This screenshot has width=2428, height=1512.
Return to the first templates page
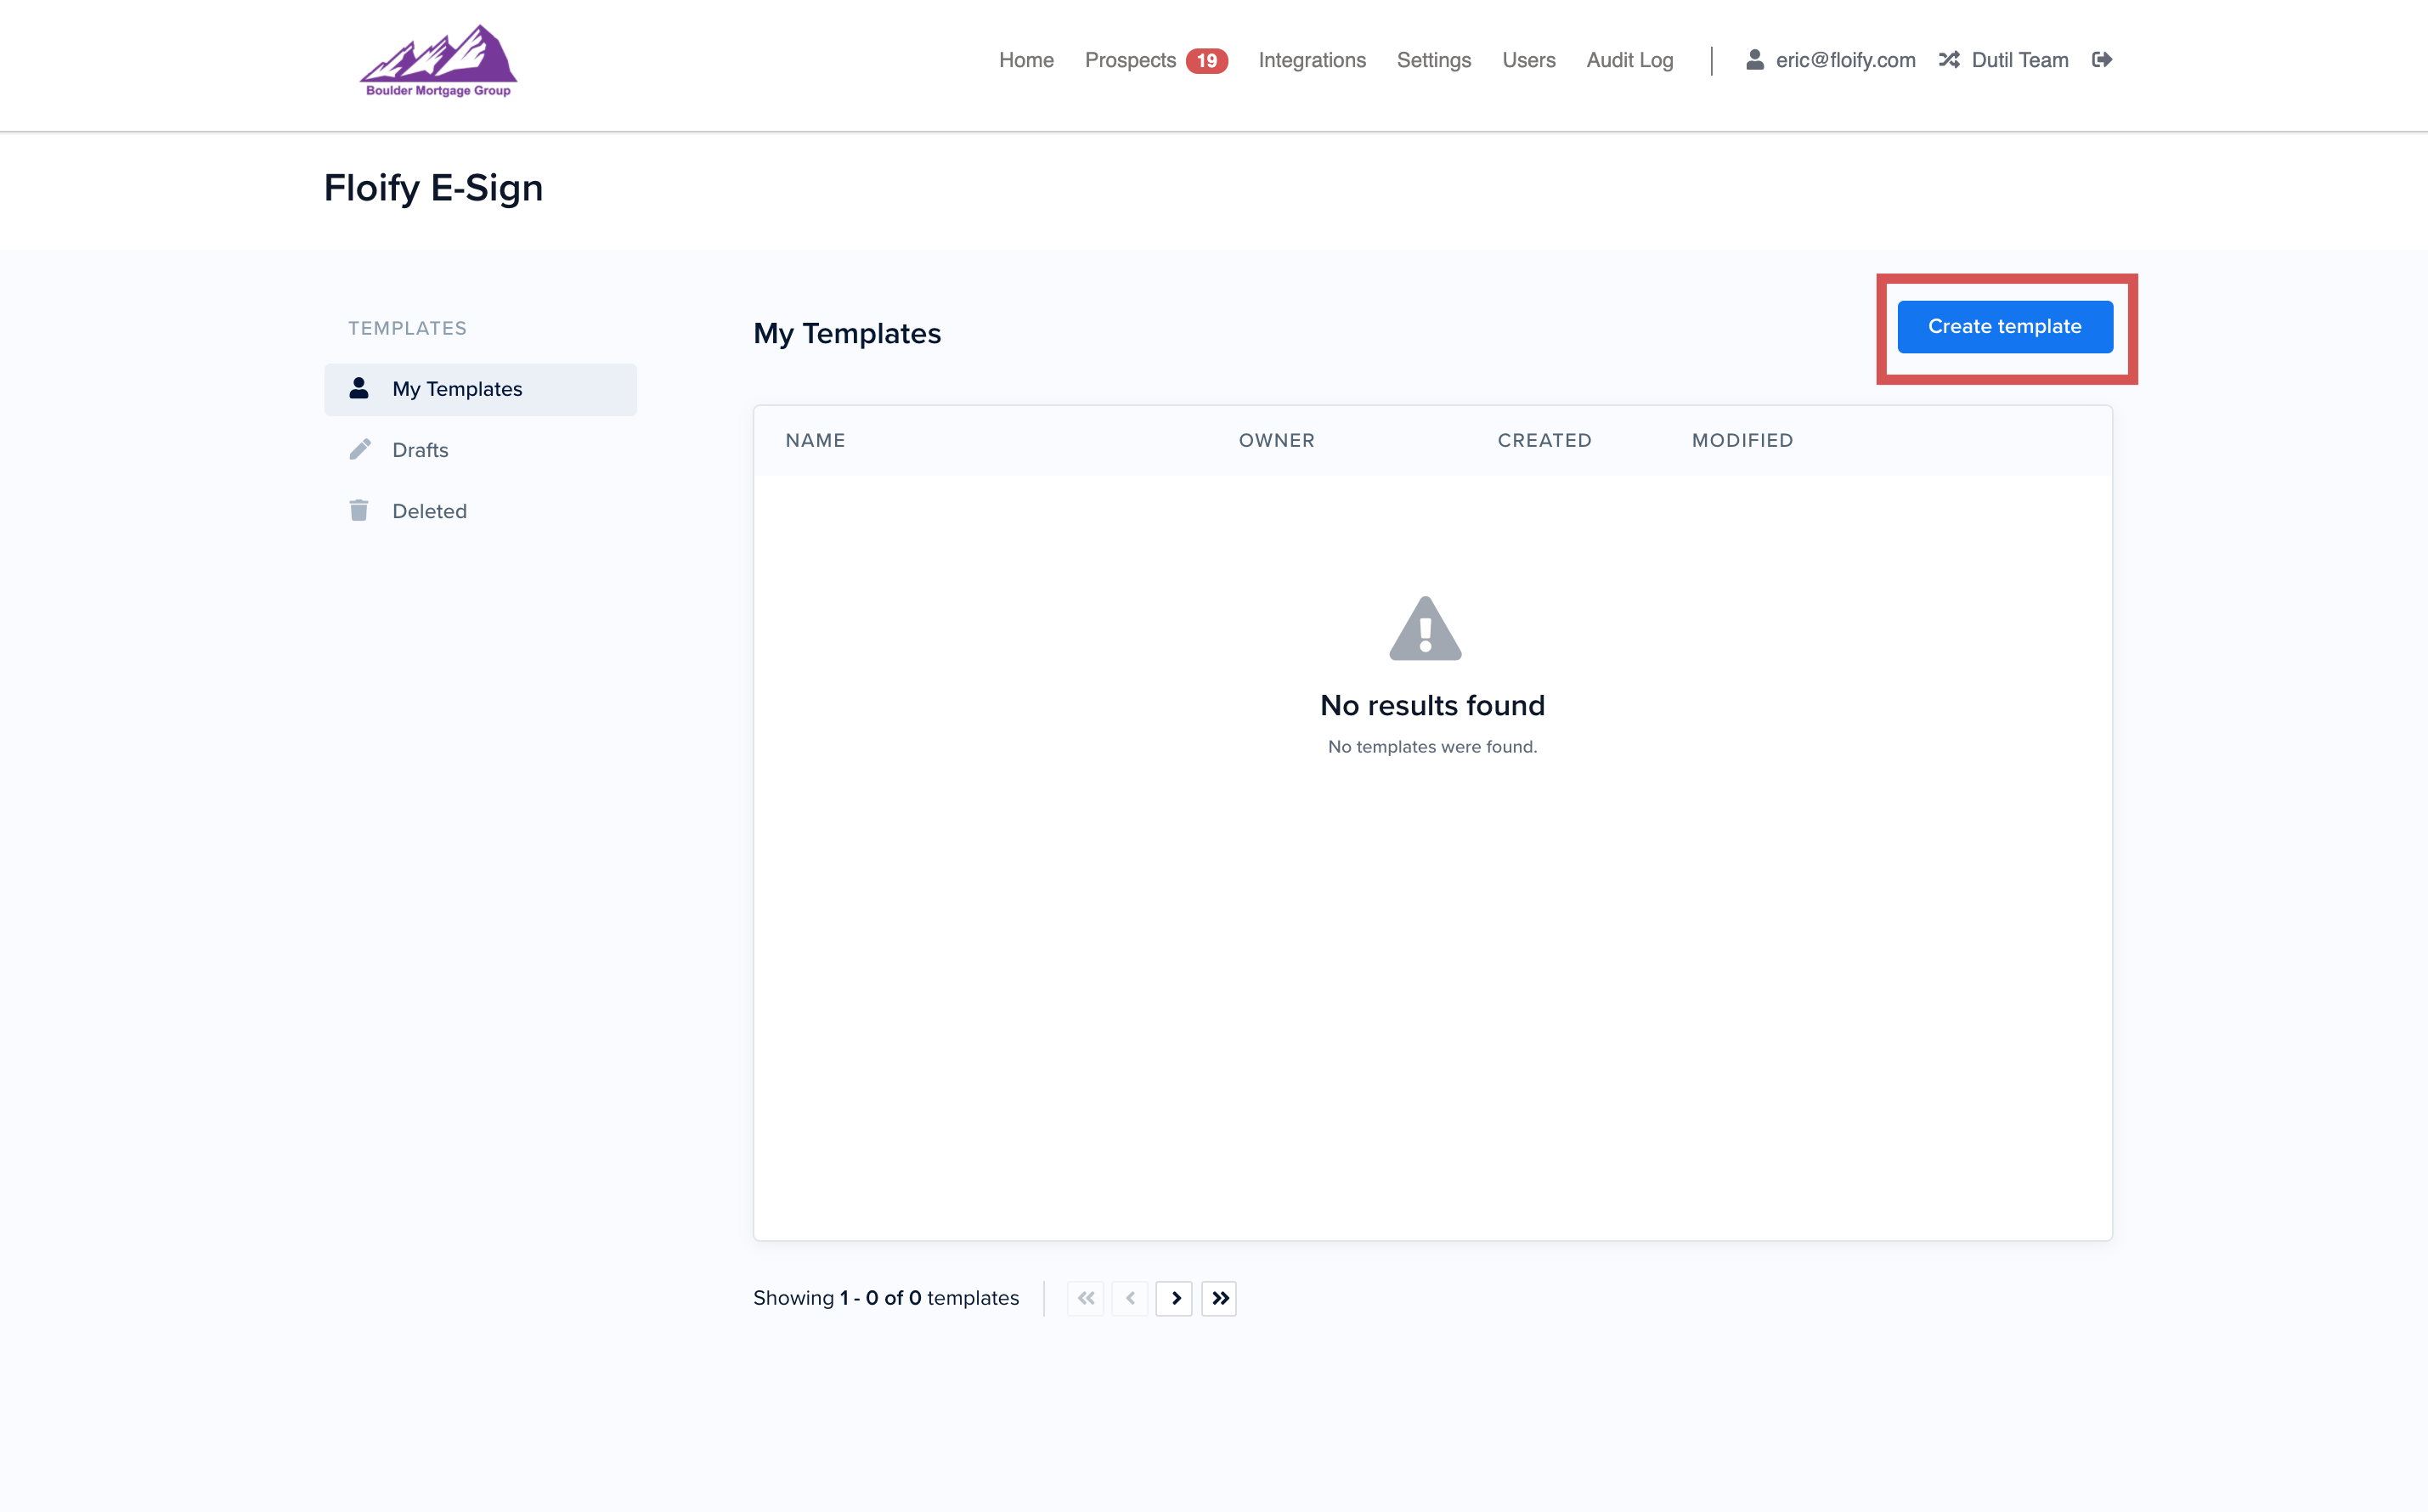tap(1085, 1298)
